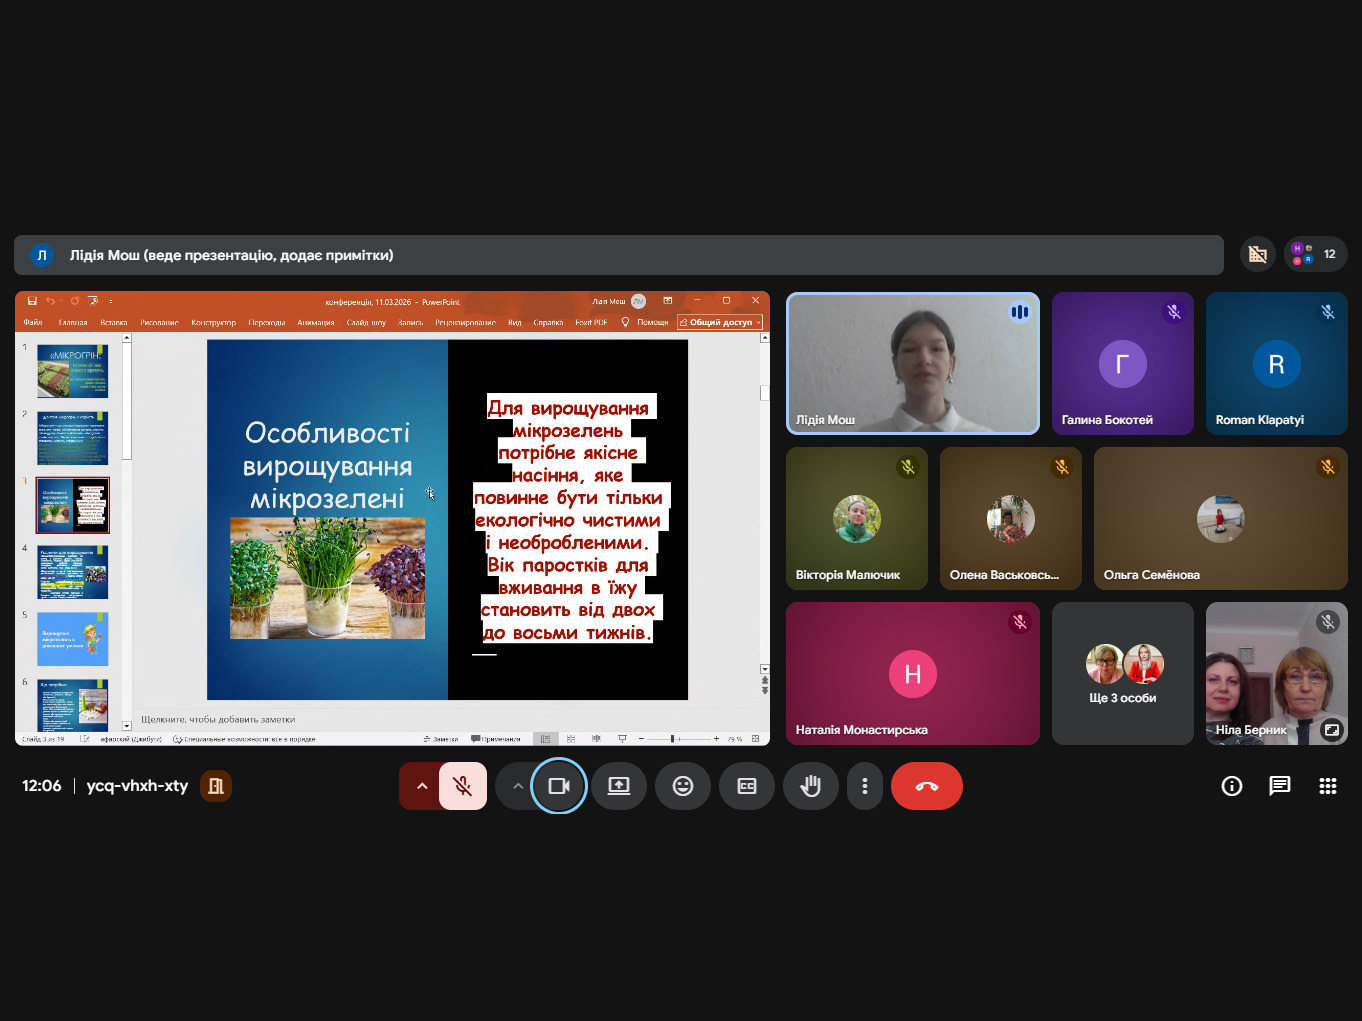Open the Справка ribbon tab
Screen dimensions: 1362x1021
548,322
